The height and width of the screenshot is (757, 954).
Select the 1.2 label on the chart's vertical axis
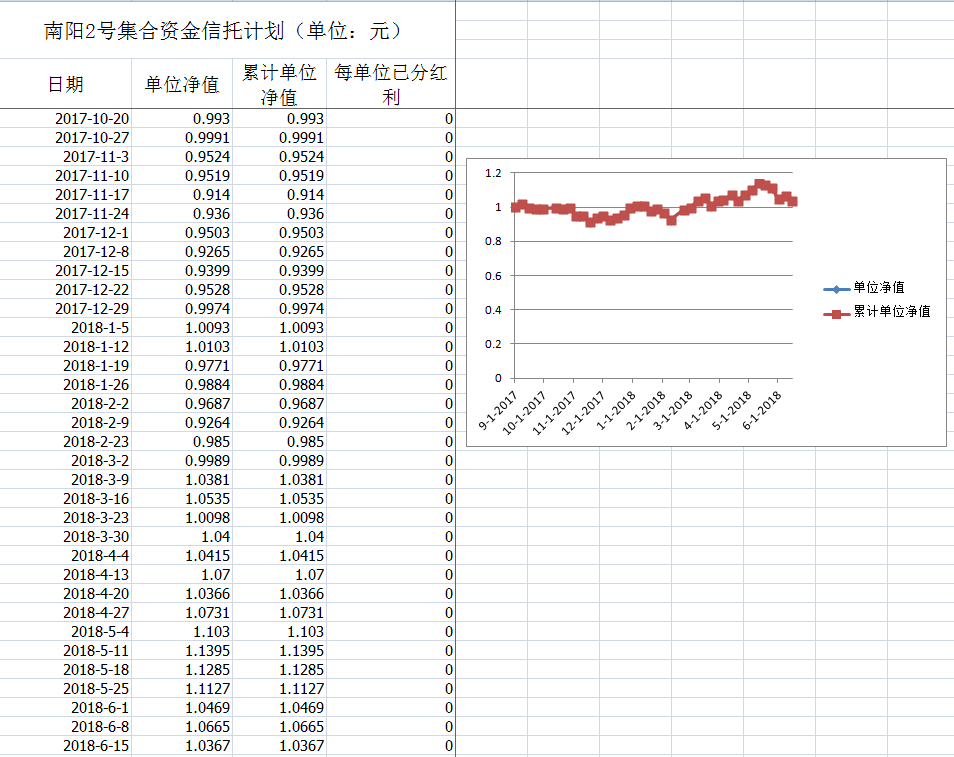491,173
